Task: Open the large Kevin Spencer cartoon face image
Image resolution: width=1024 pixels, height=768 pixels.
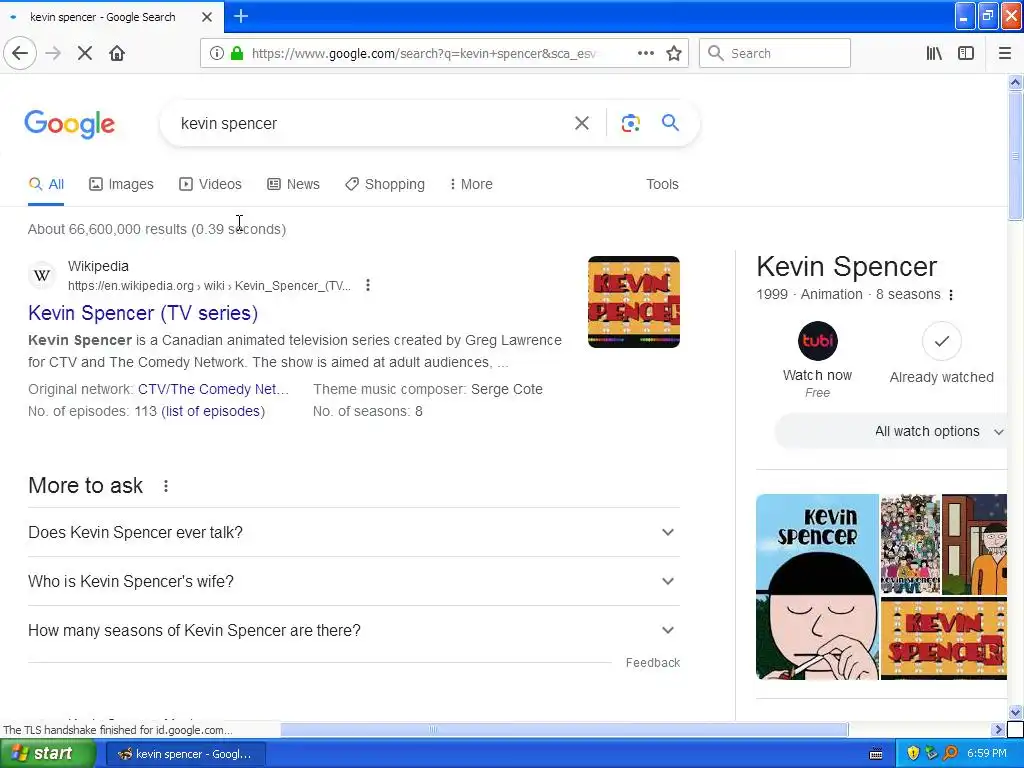Action: (x=817, y=587)
